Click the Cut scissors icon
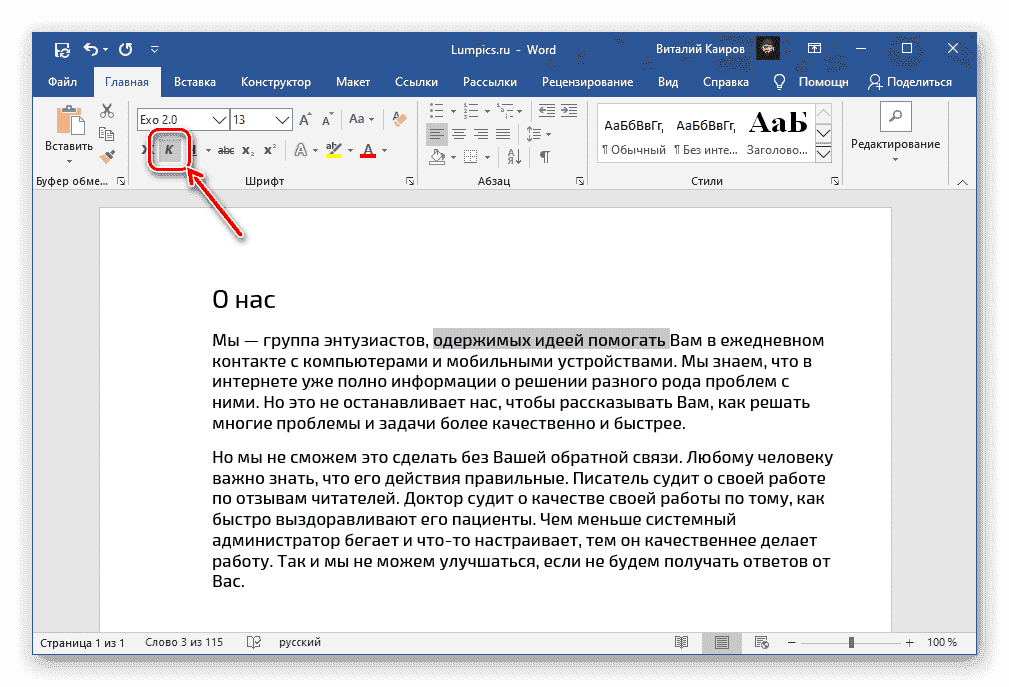1009x687 pixels. click(x=107, y=111)
